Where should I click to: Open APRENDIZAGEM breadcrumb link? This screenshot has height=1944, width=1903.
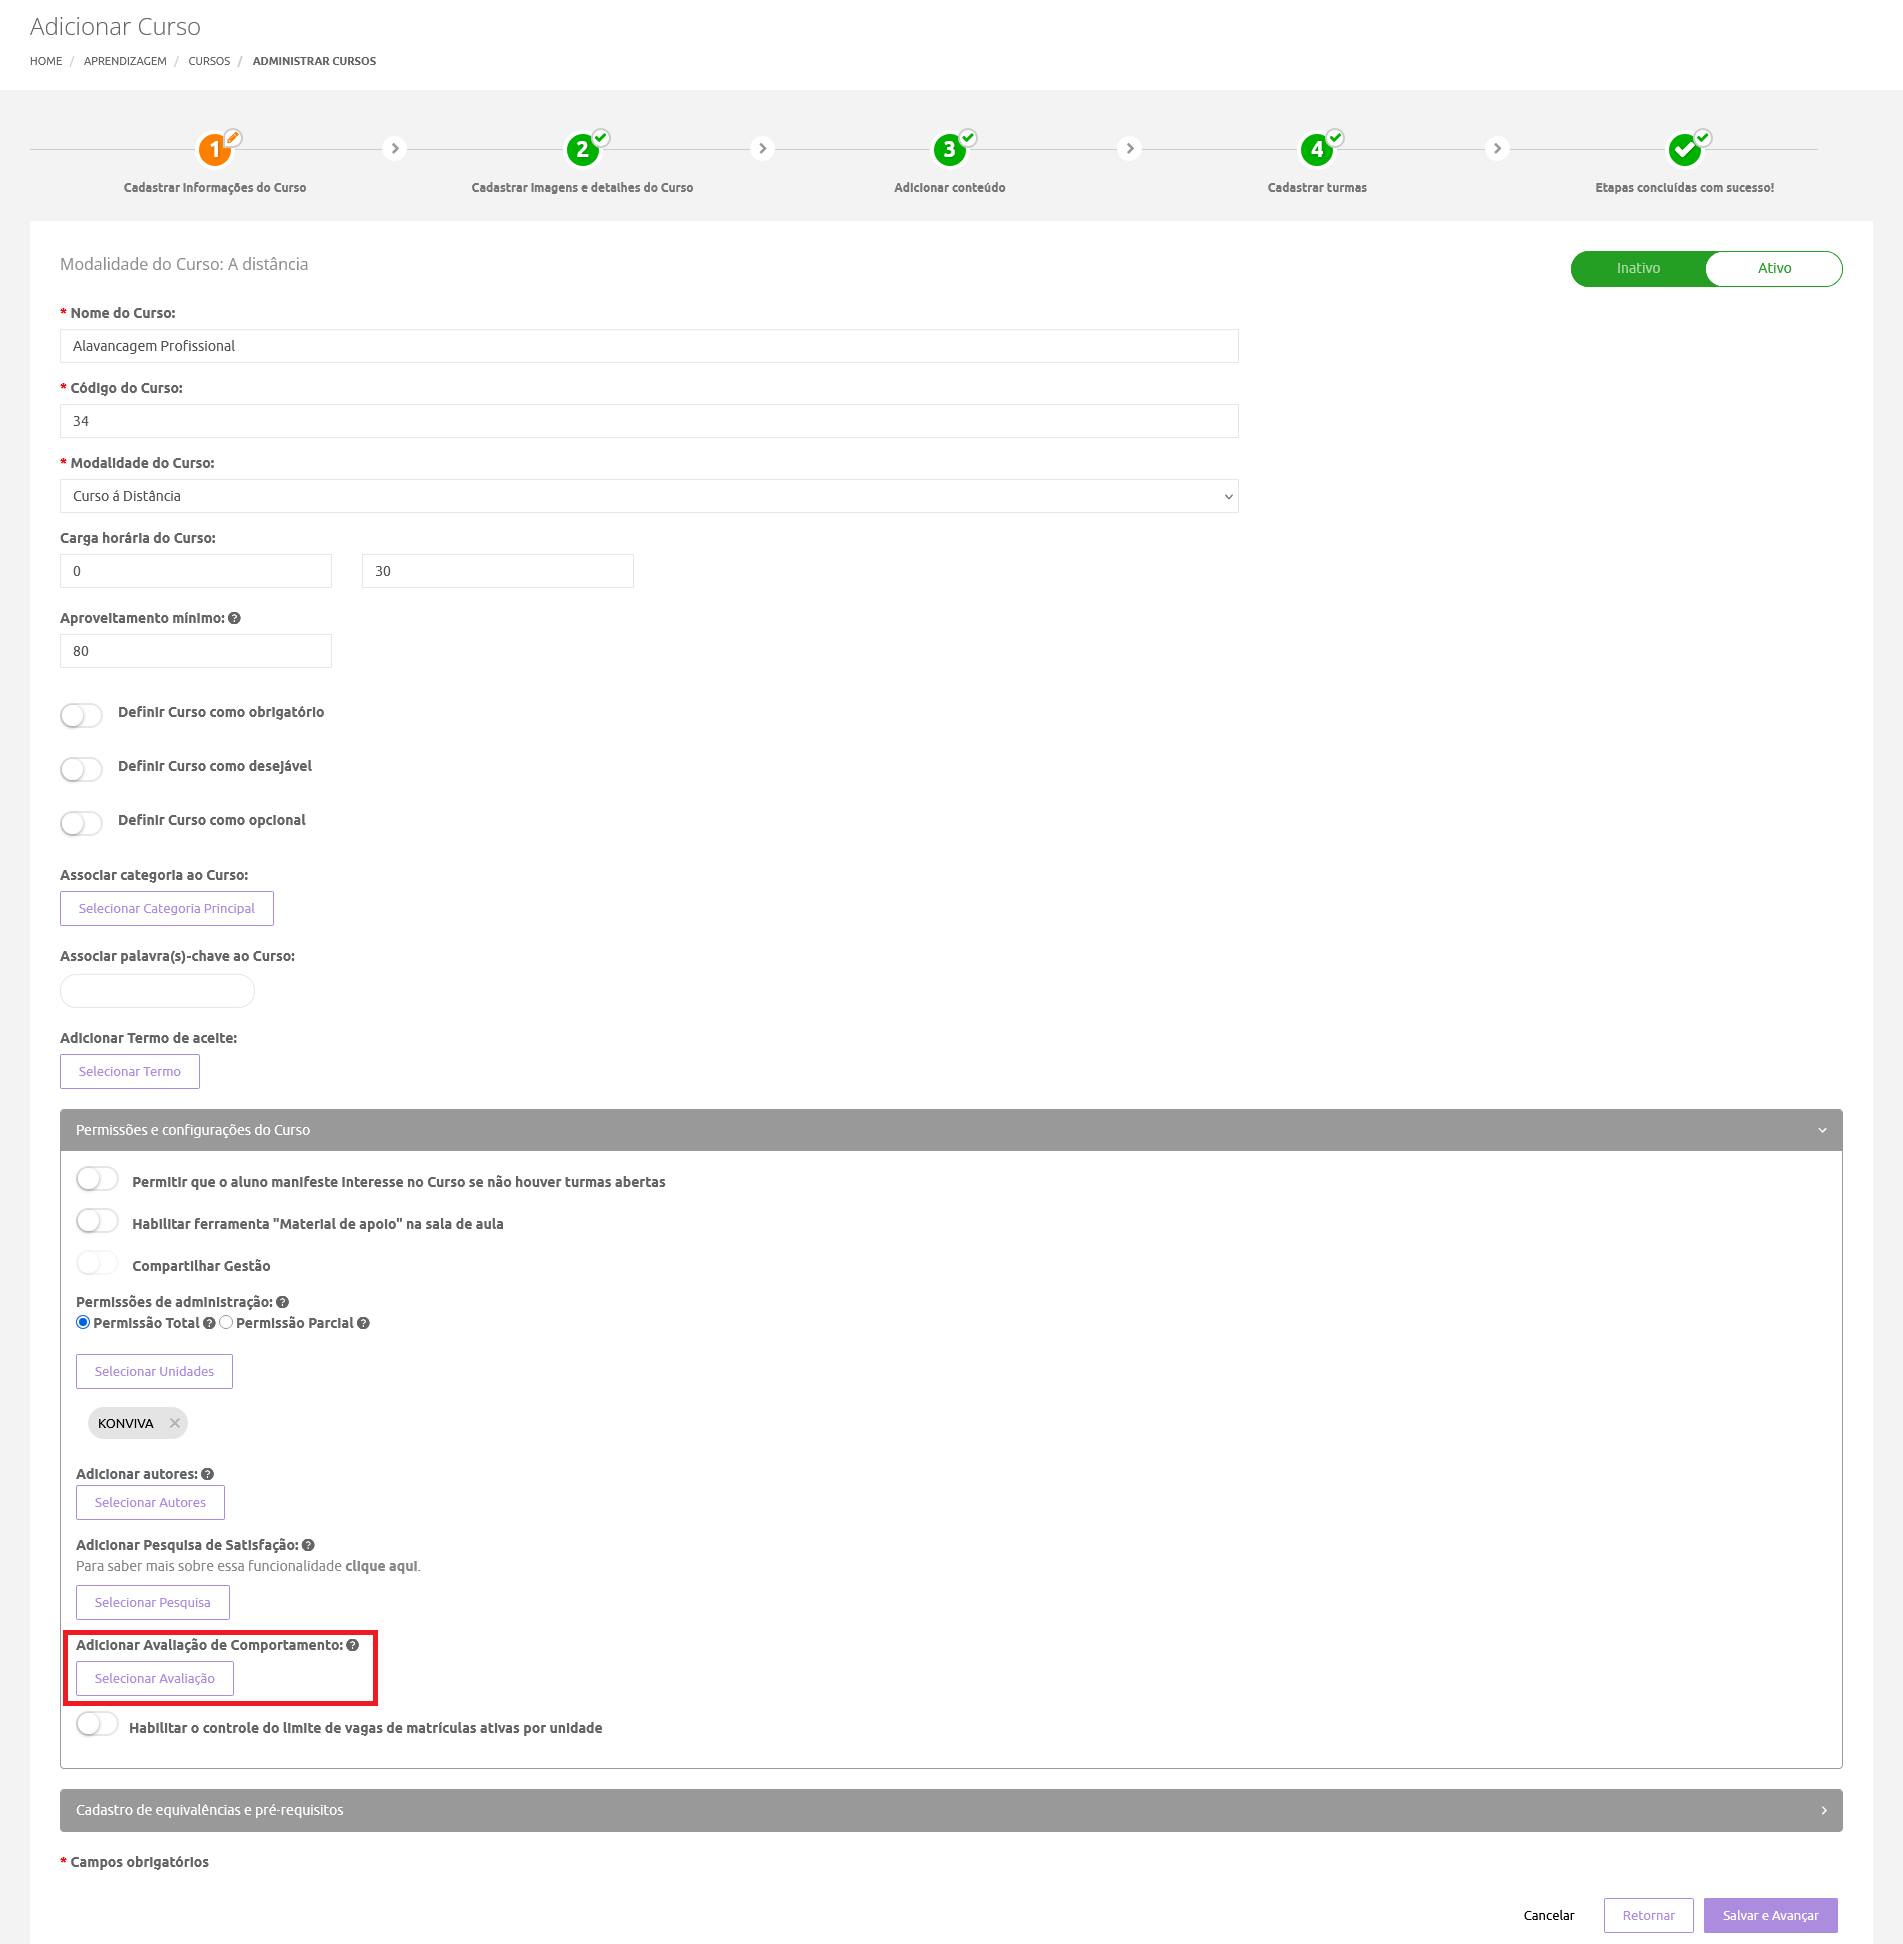pyautogui.click(x=125, y=61)
